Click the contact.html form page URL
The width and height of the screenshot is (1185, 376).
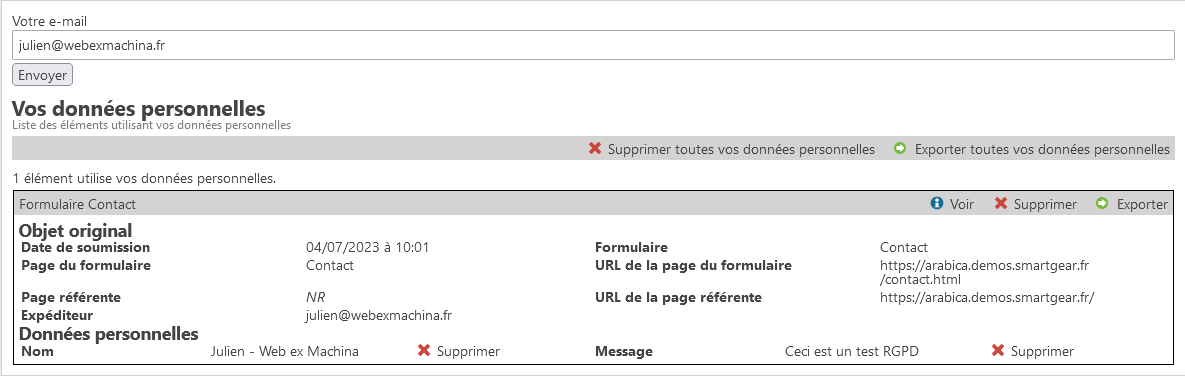tap(985, 273)
